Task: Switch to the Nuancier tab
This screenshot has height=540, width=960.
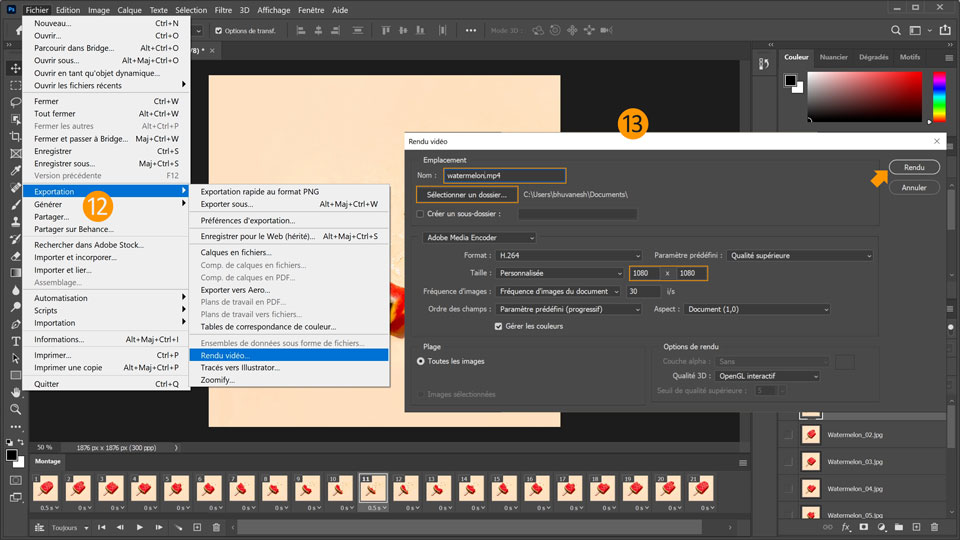Action: 833,57
